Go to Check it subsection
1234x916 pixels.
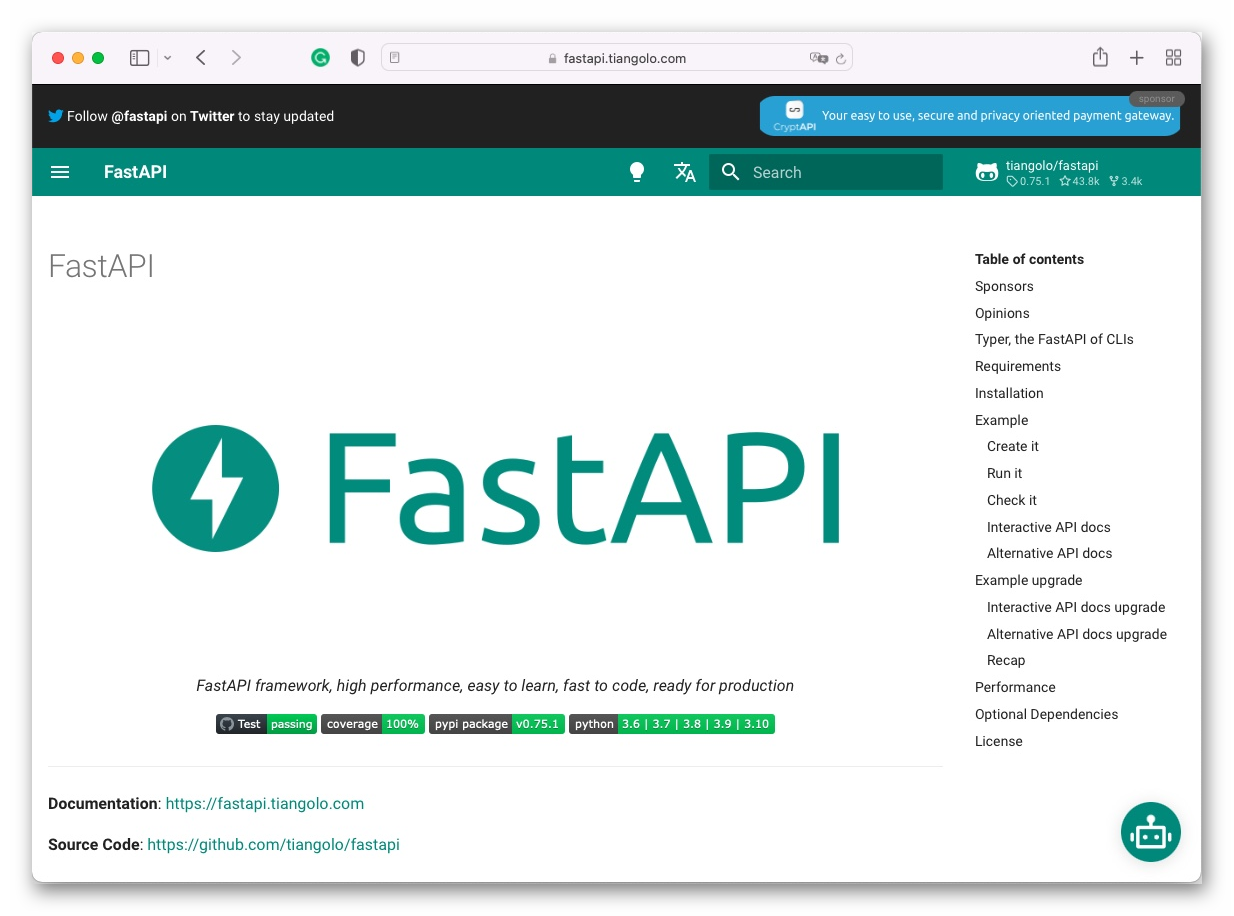(x=1012, y=500)
